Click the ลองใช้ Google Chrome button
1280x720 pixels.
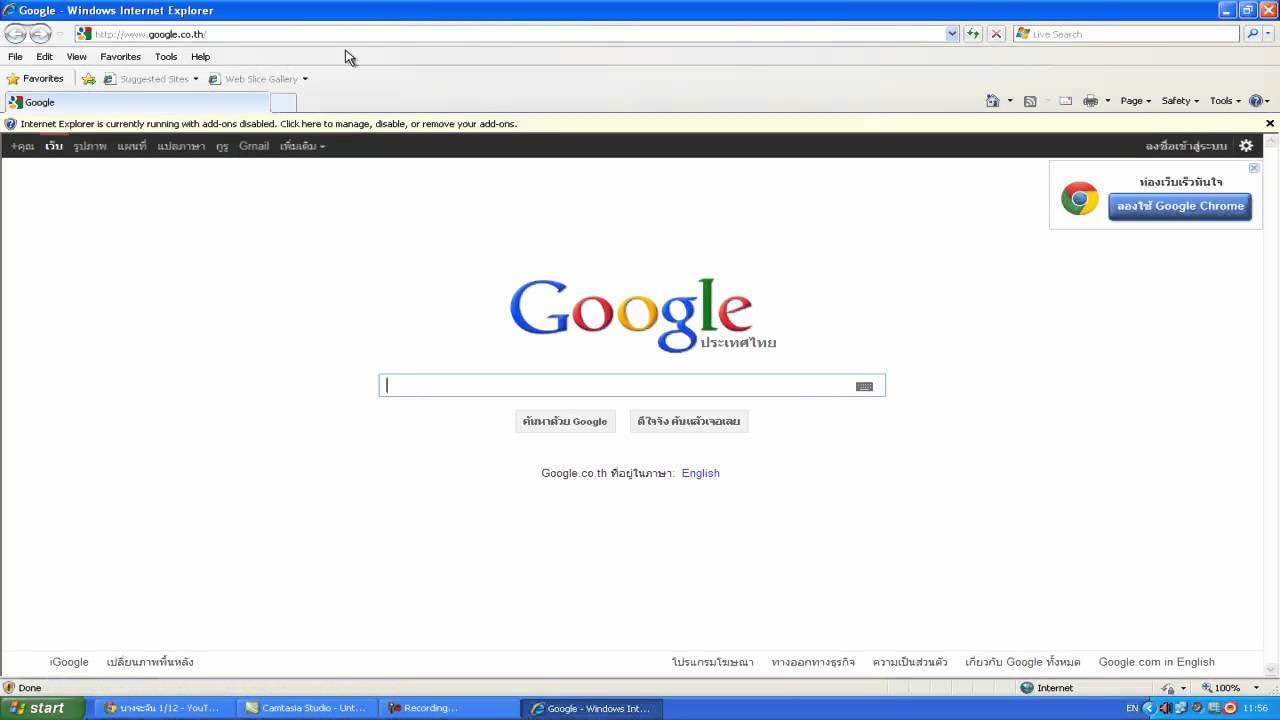(x=1180, y=206)
